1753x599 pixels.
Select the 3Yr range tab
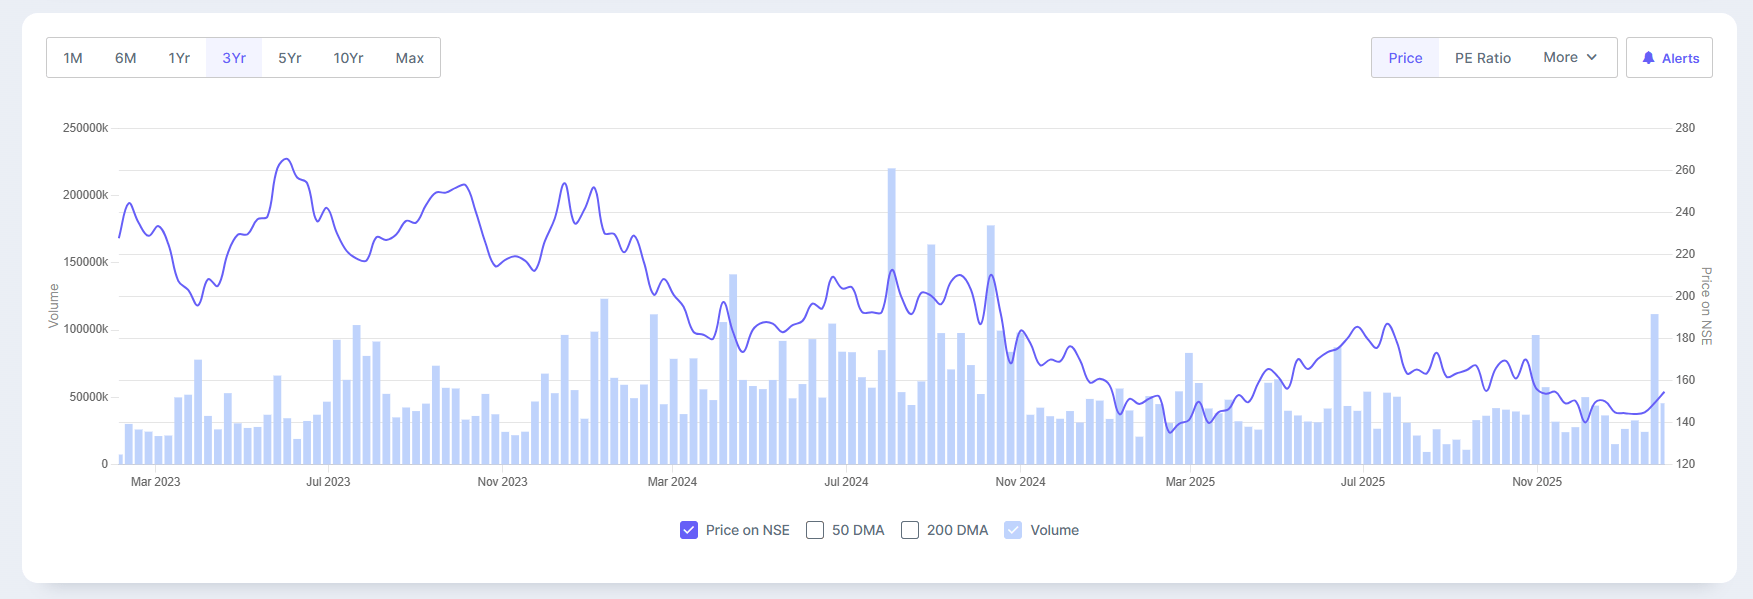click(234, 58)
